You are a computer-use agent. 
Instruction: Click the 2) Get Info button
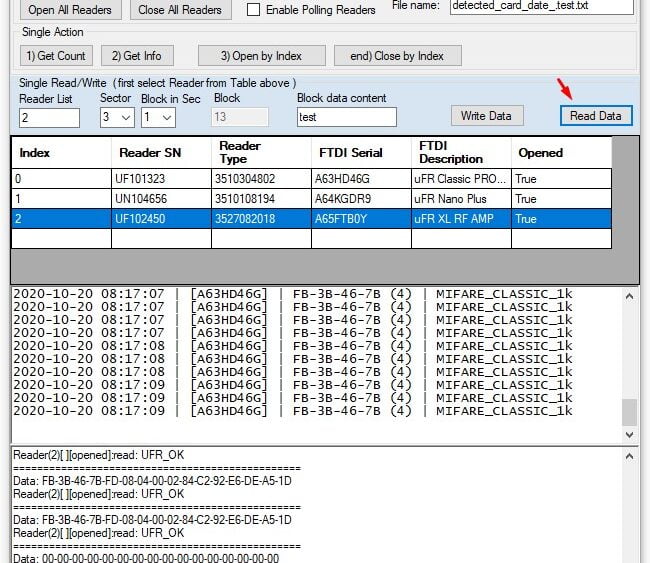pos(136,56)
